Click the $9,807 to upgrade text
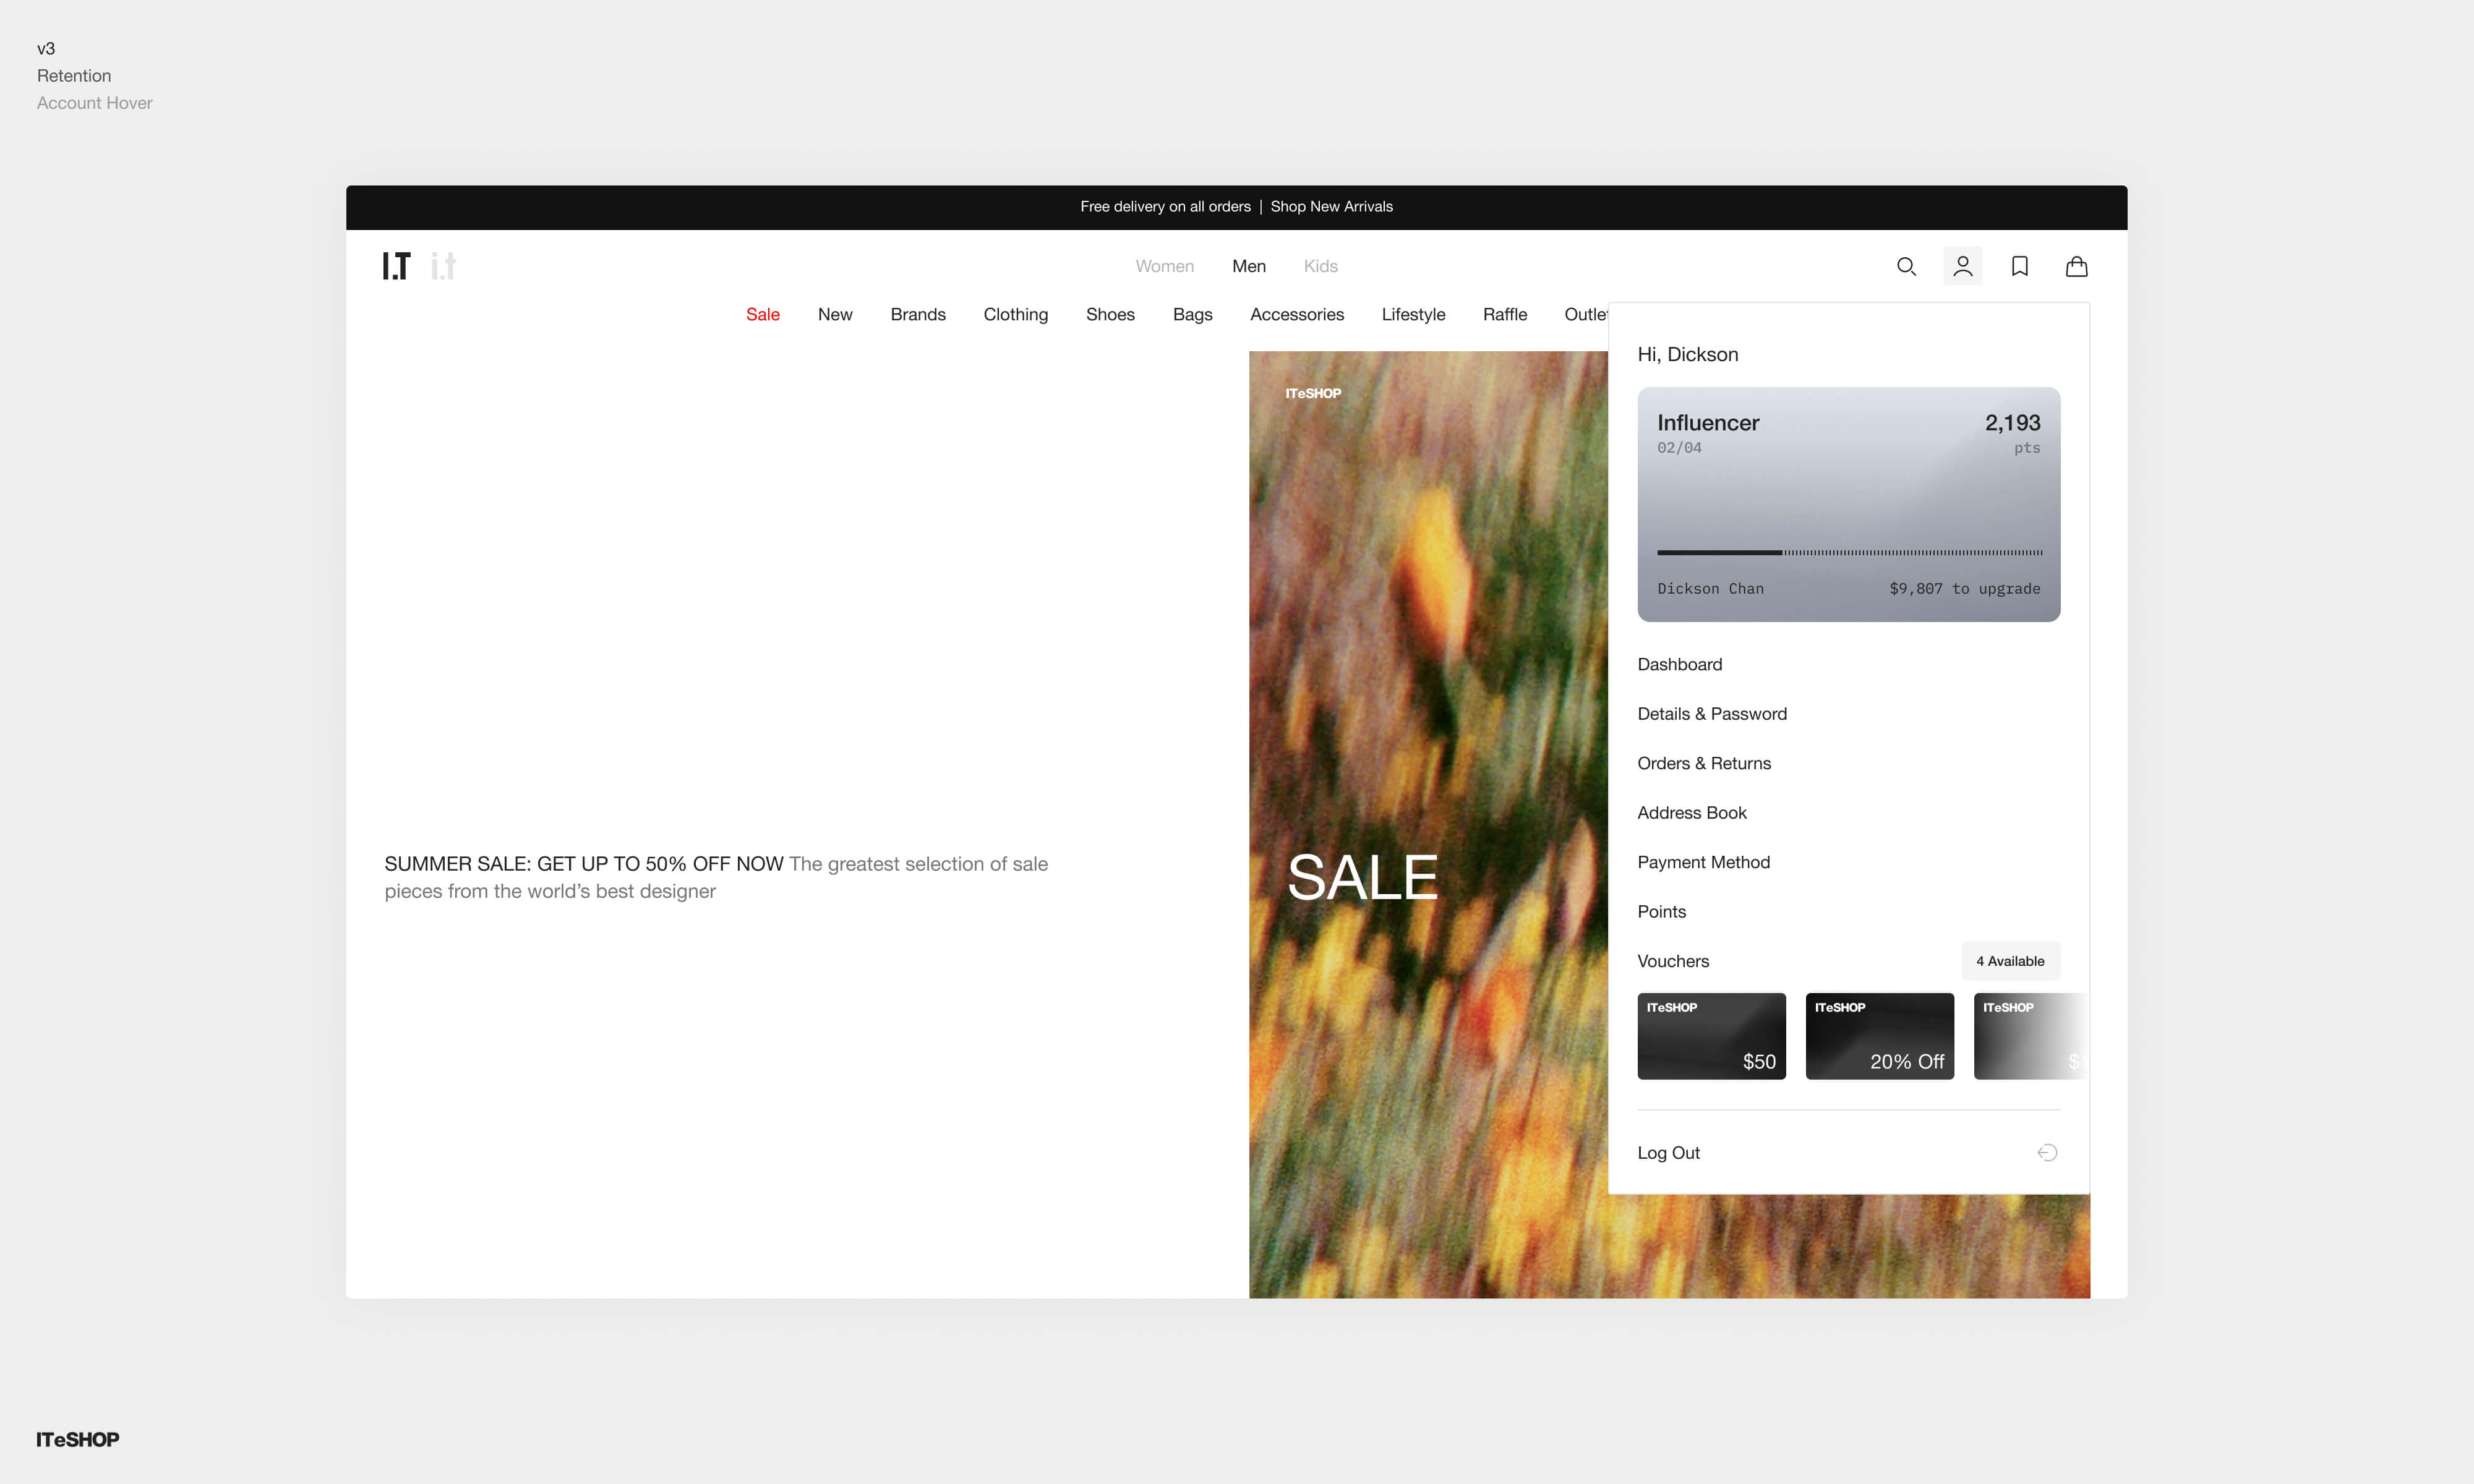The width and height of the screenshot is (2474, 1484). pos(1964,589)
